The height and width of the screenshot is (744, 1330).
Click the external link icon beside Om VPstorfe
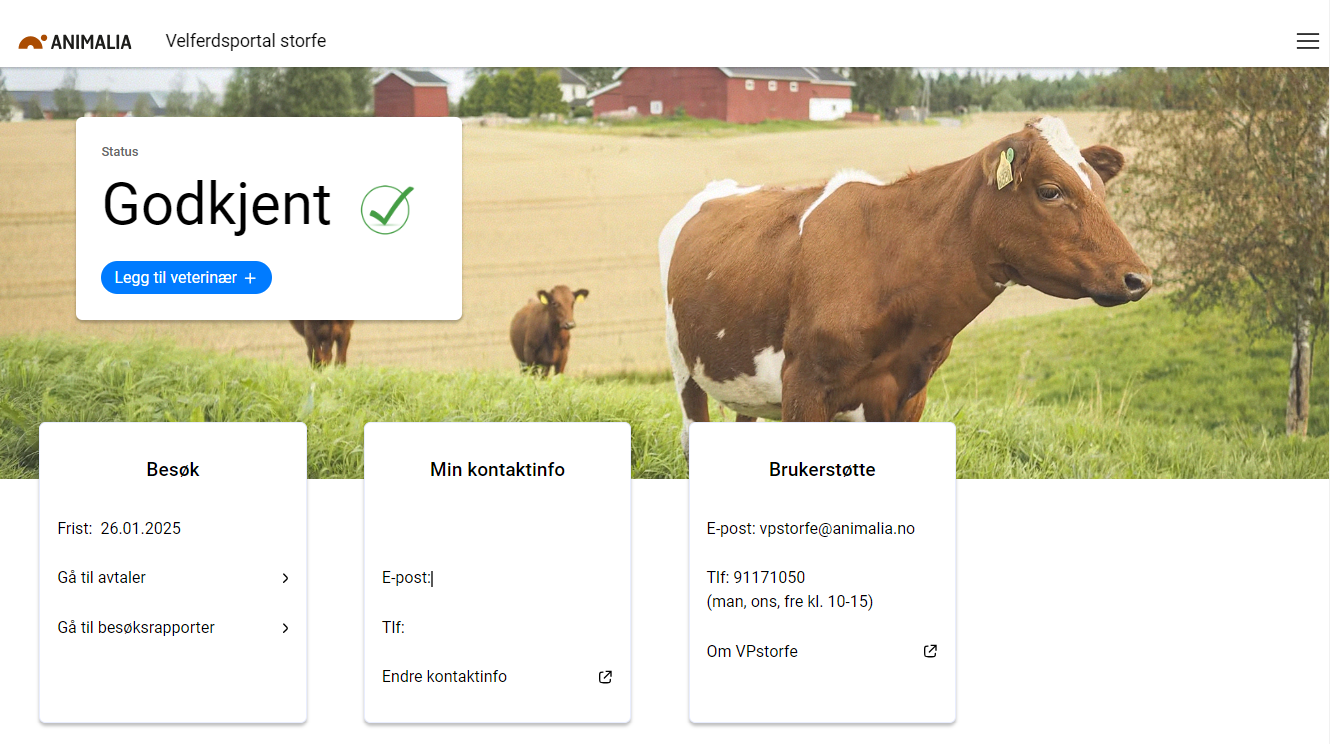[930, 651]
